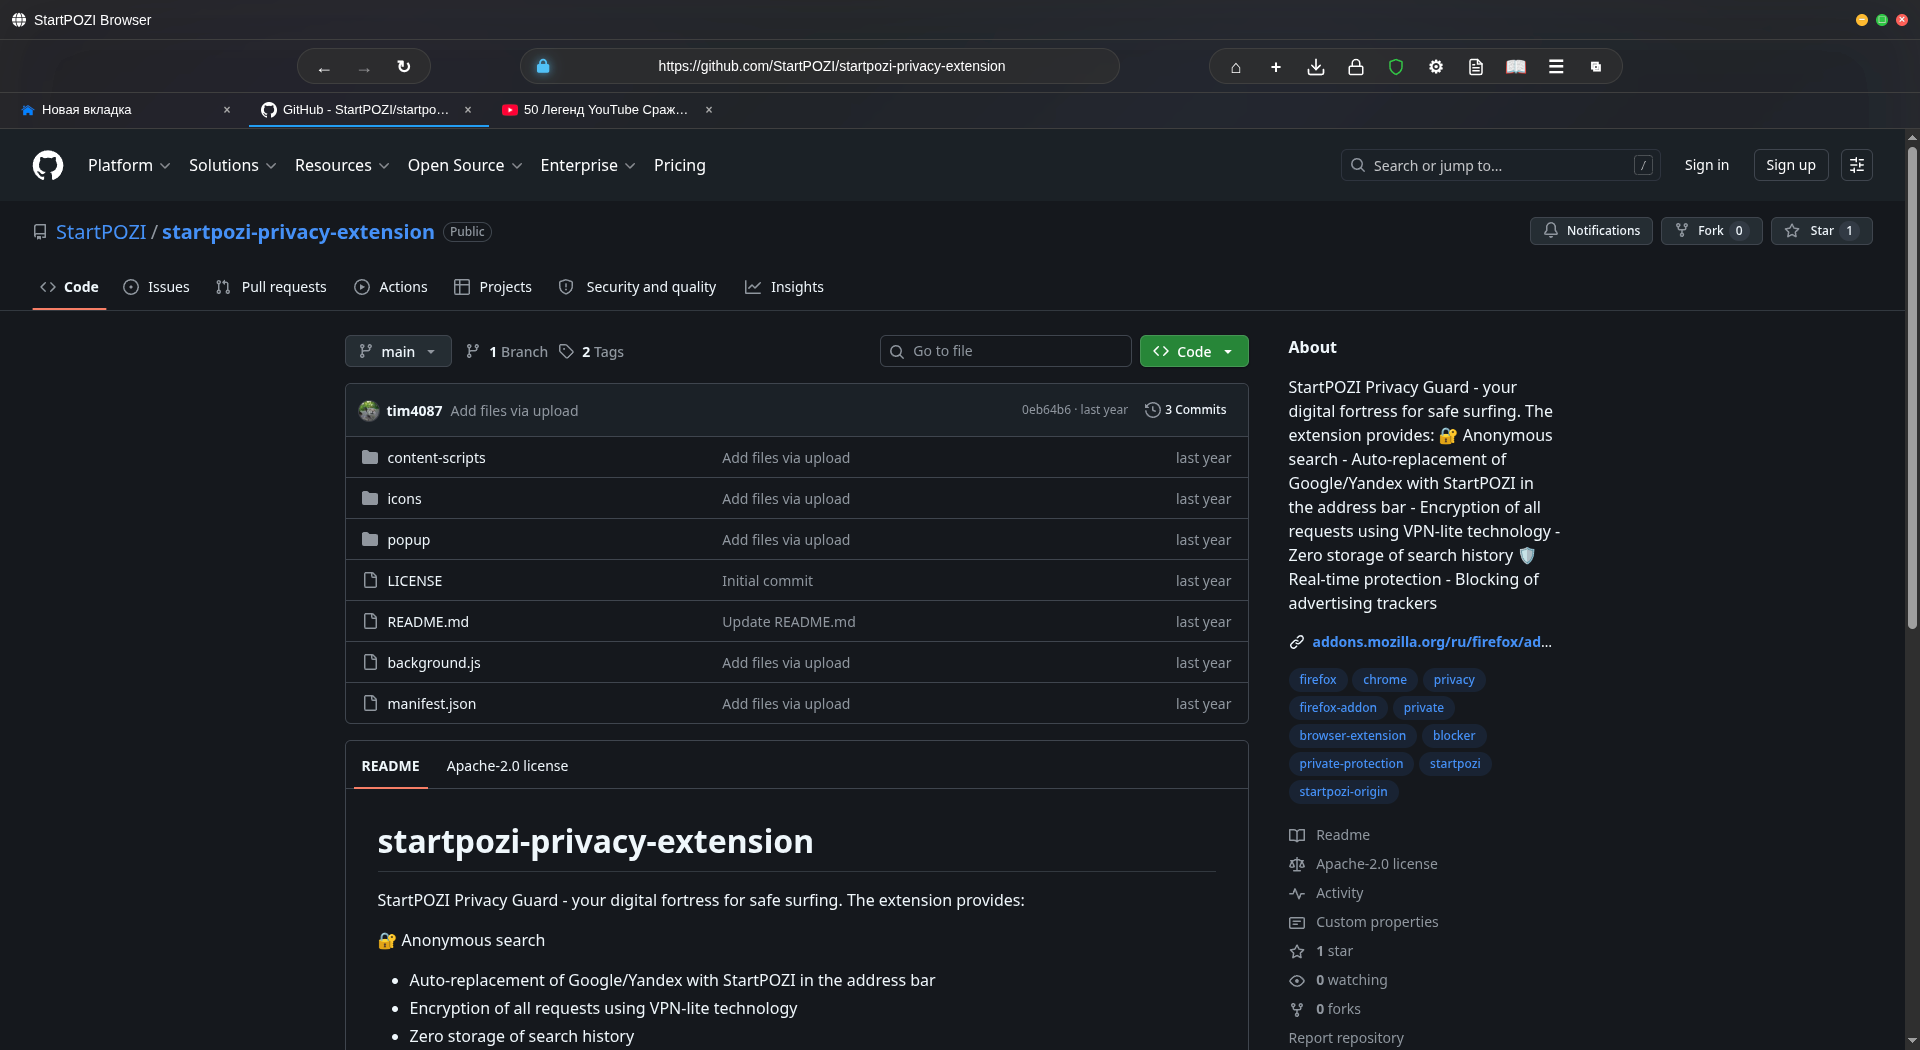This screenshot has width=1920, height=1050.
Task: Open the Security and quality tab
Action: [x=637, y=287]
